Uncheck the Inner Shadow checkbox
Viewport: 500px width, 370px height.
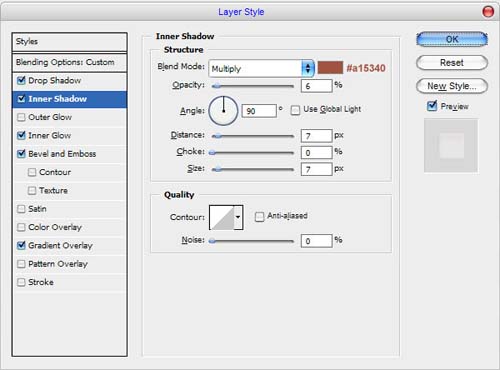point(21,99)
